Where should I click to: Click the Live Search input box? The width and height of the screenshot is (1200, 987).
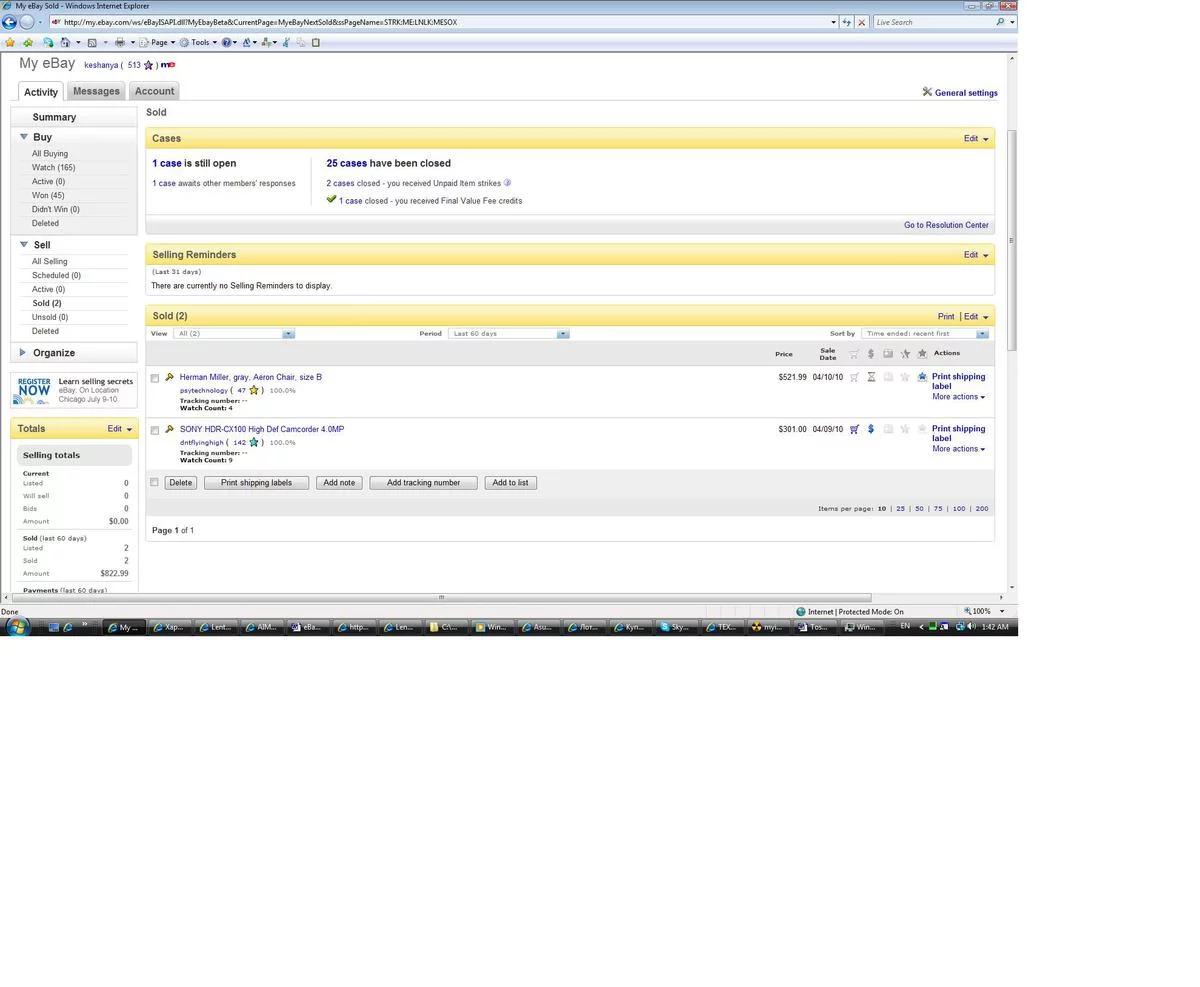click(932, 22)
